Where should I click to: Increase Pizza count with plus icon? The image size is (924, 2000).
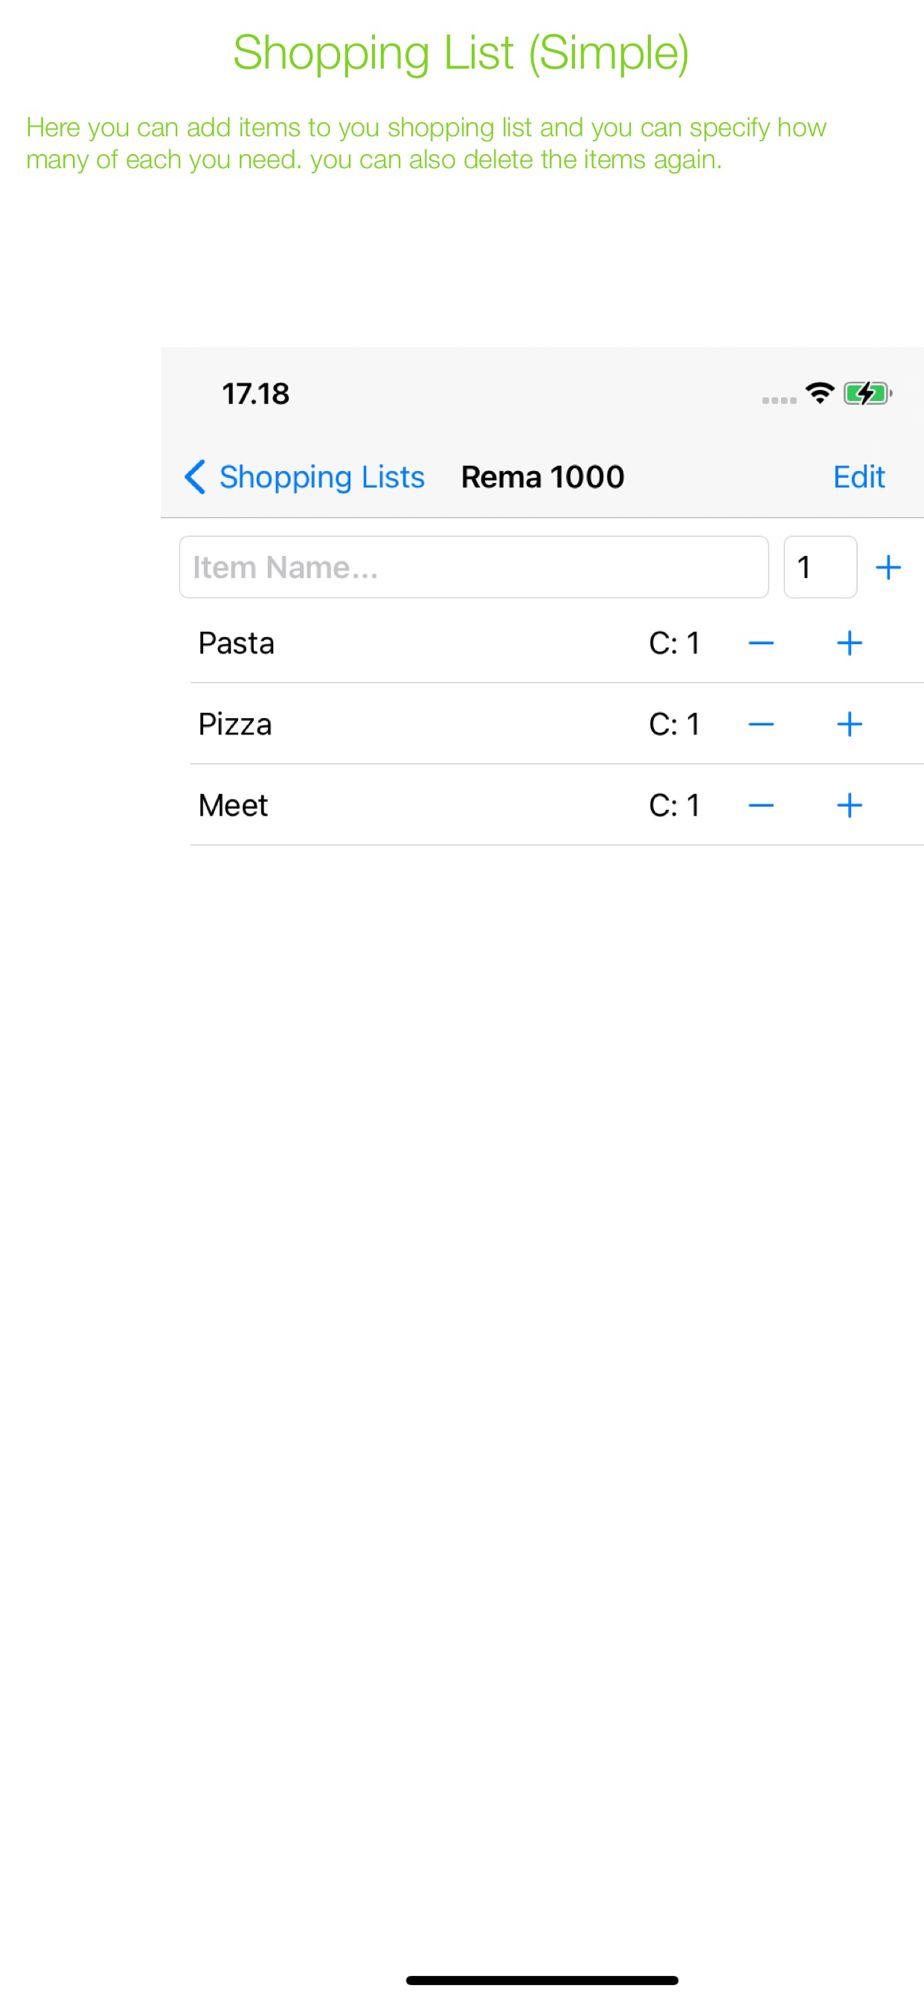pyautogui.click(x=849, y=725)
